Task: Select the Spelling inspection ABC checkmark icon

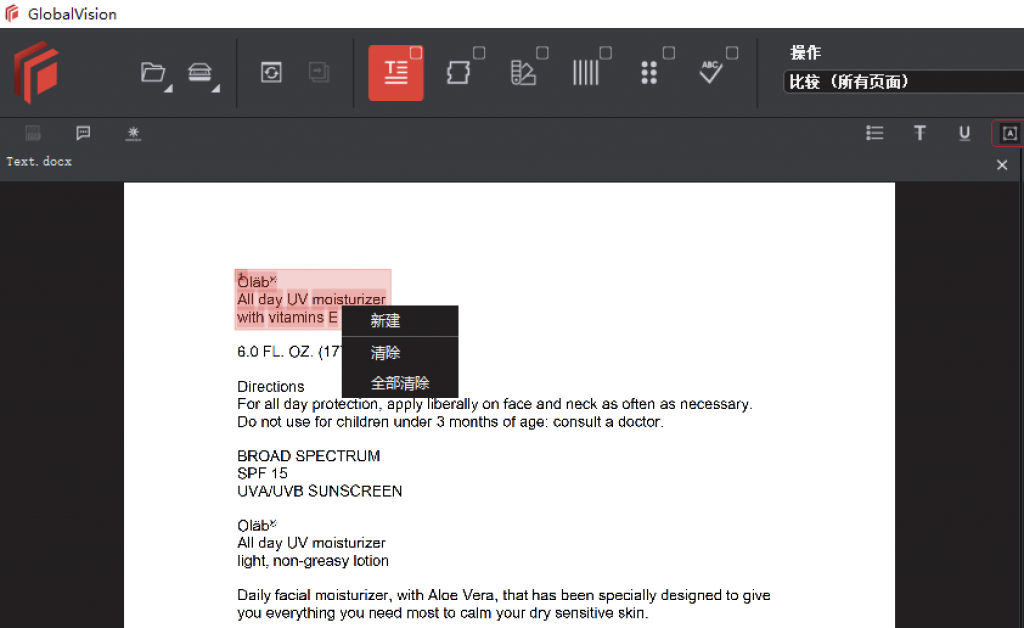Action: point(711,72)
